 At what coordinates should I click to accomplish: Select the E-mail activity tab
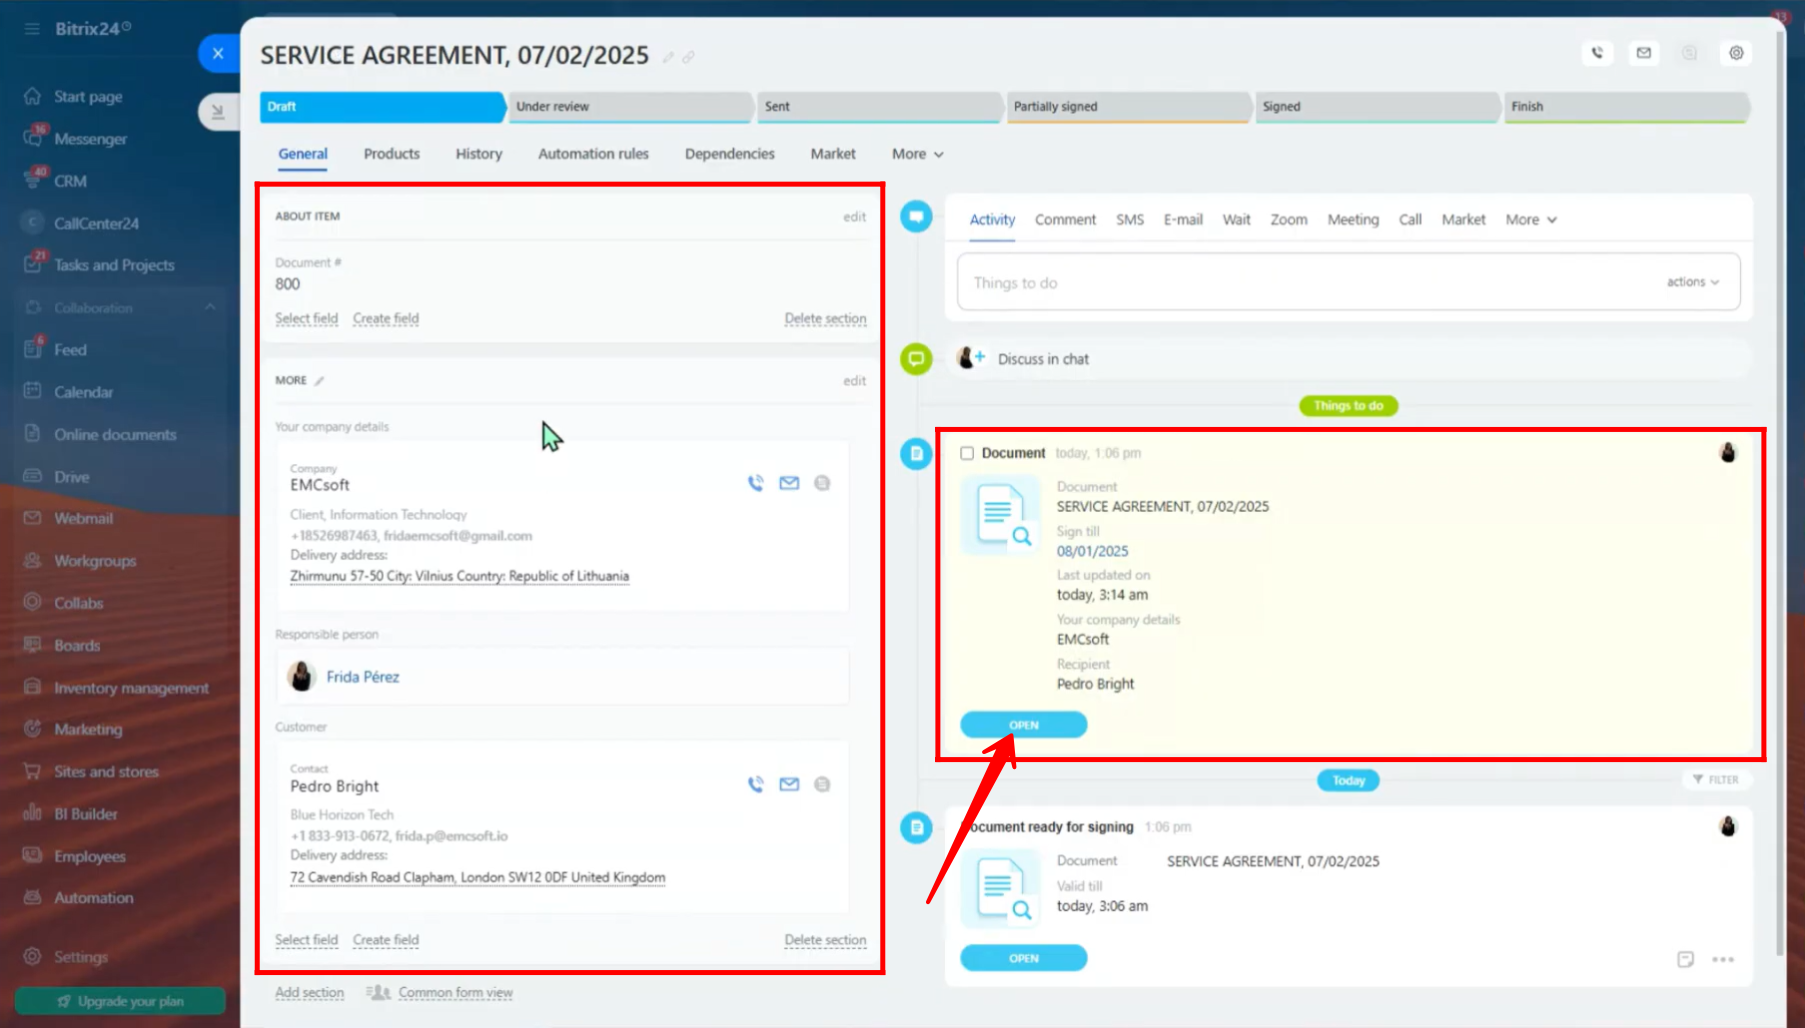(1183, 220)
